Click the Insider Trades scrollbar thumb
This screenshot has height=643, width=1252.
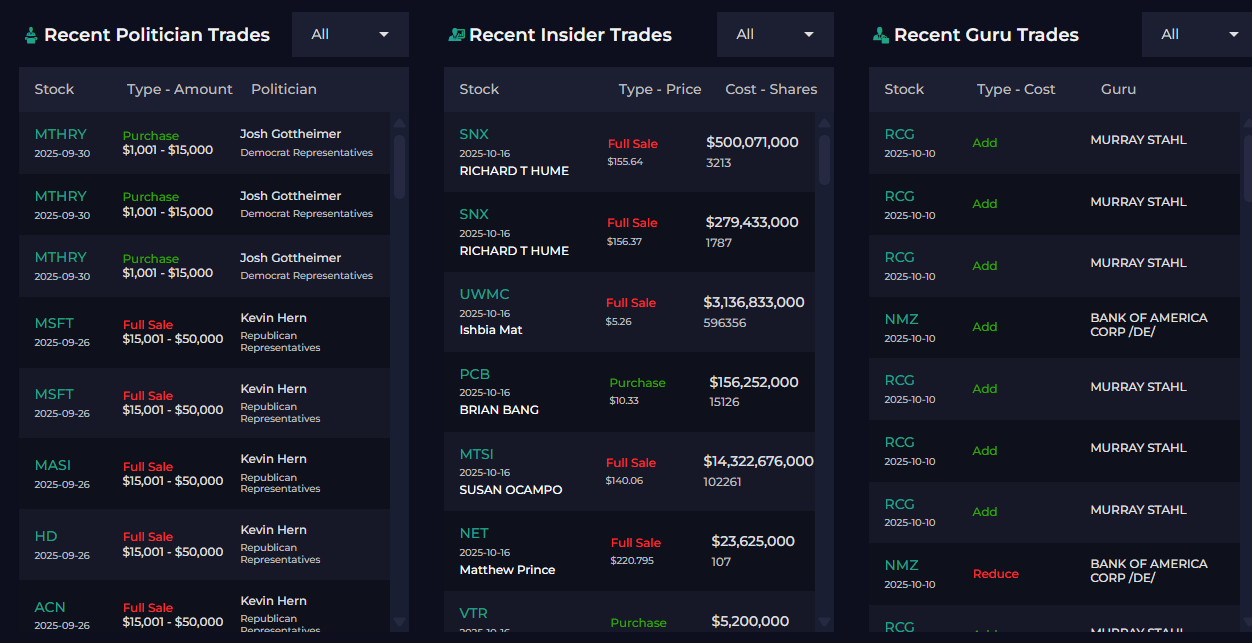[x=825, y=160]
